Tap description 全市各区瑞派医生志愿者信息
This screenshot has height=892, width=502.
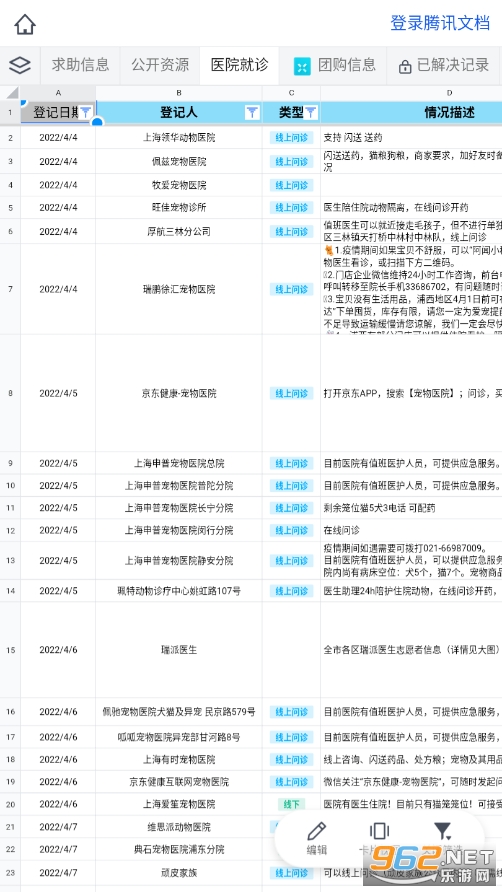[x=412, y=650]
